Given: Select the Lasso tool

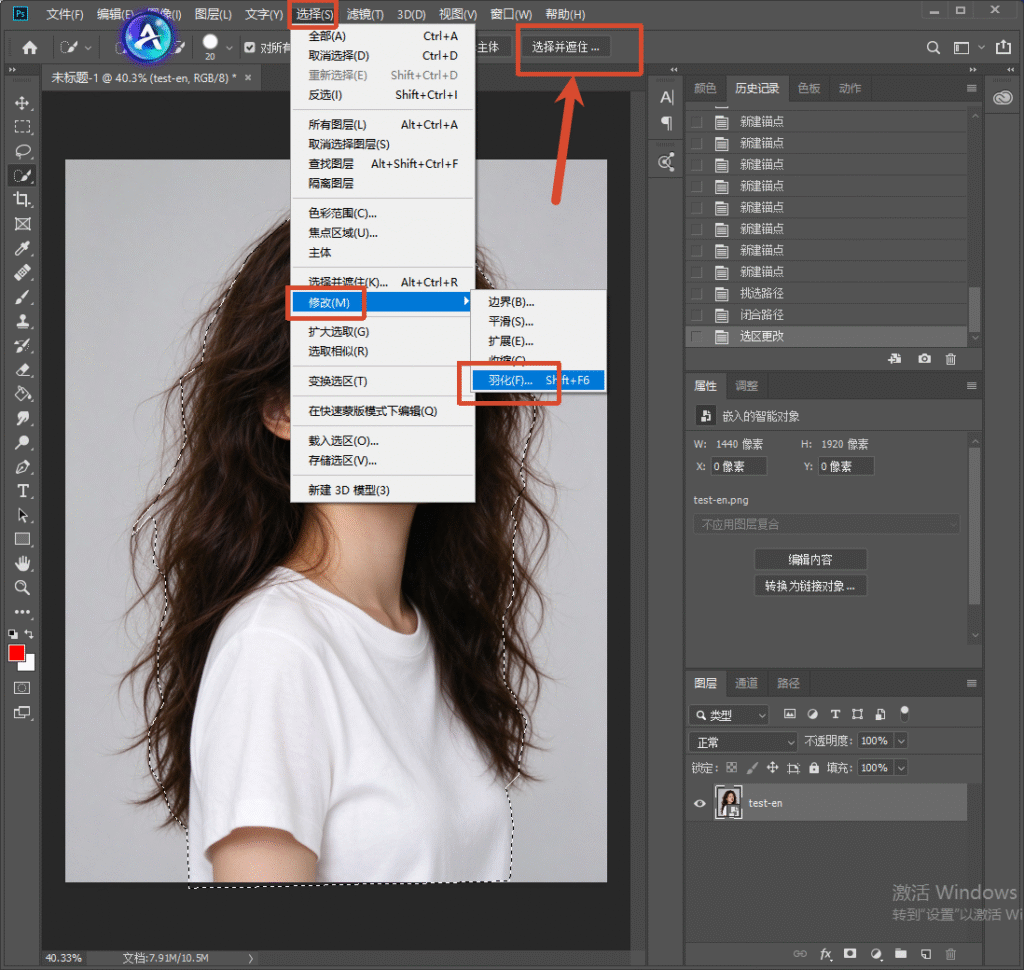Looking at the screenshot, I should (x=22, y=152).
